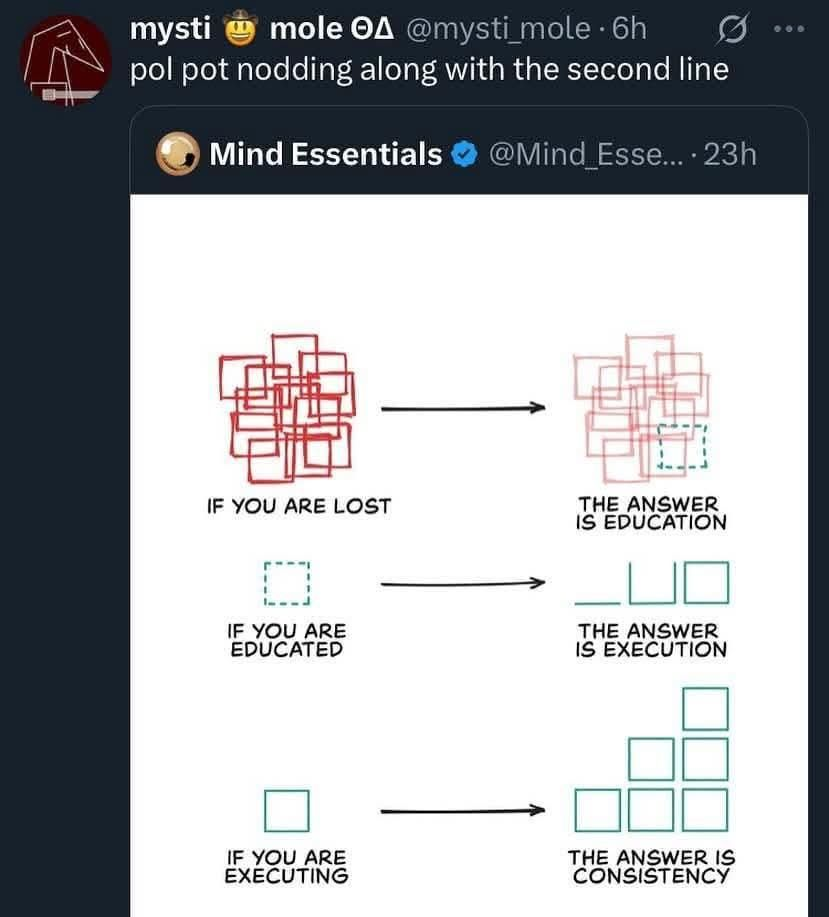Open the @mysti_mole handle

498,29
